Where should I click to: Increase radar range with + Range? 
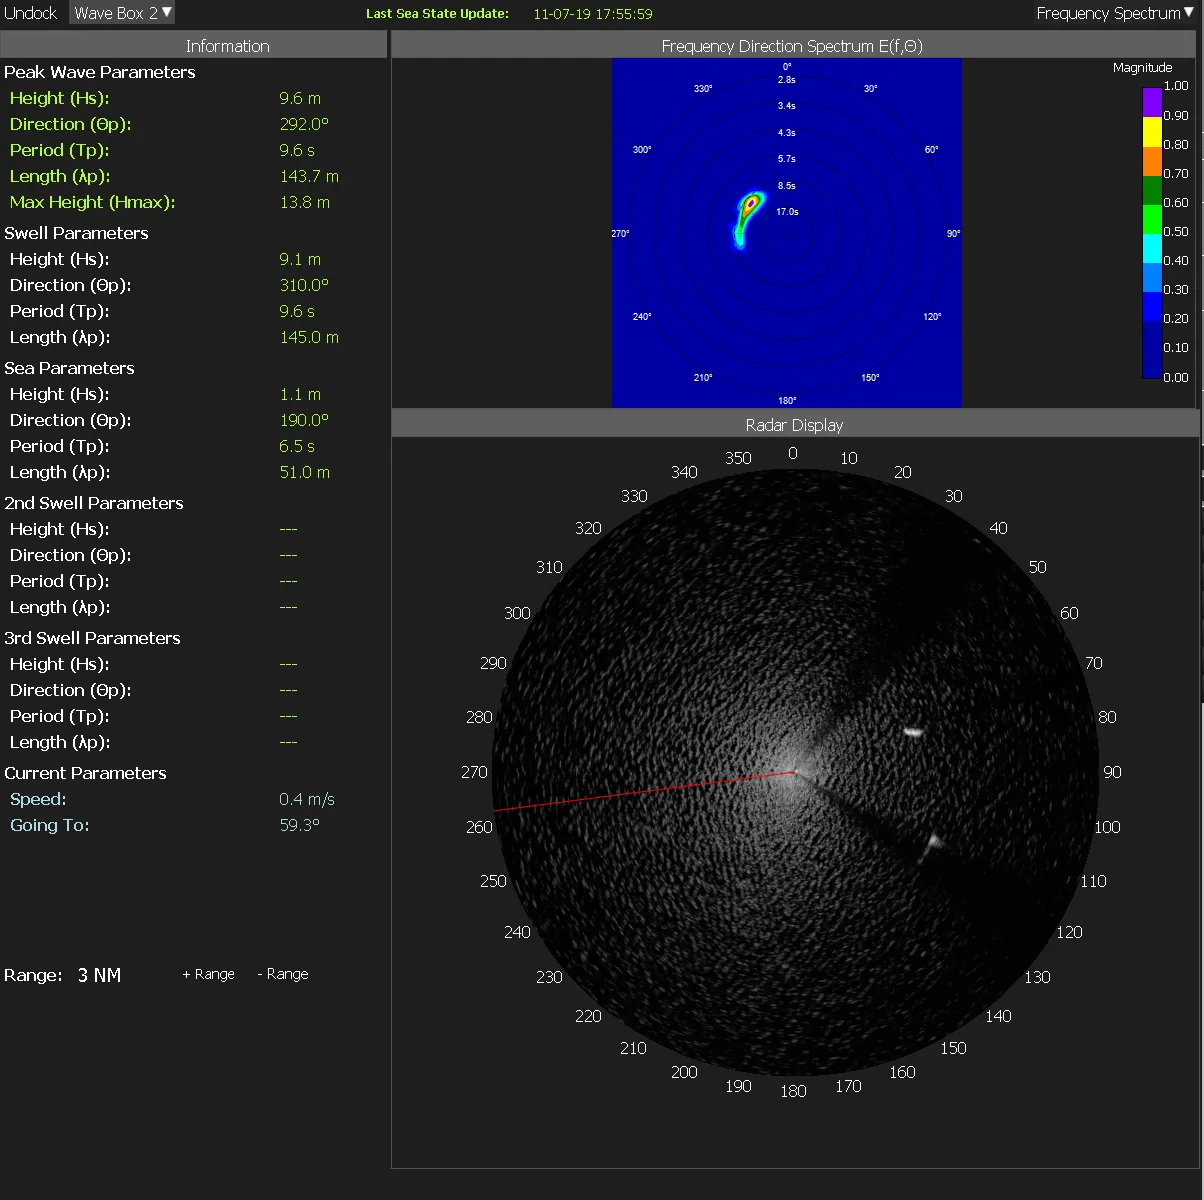click(208, 974)
